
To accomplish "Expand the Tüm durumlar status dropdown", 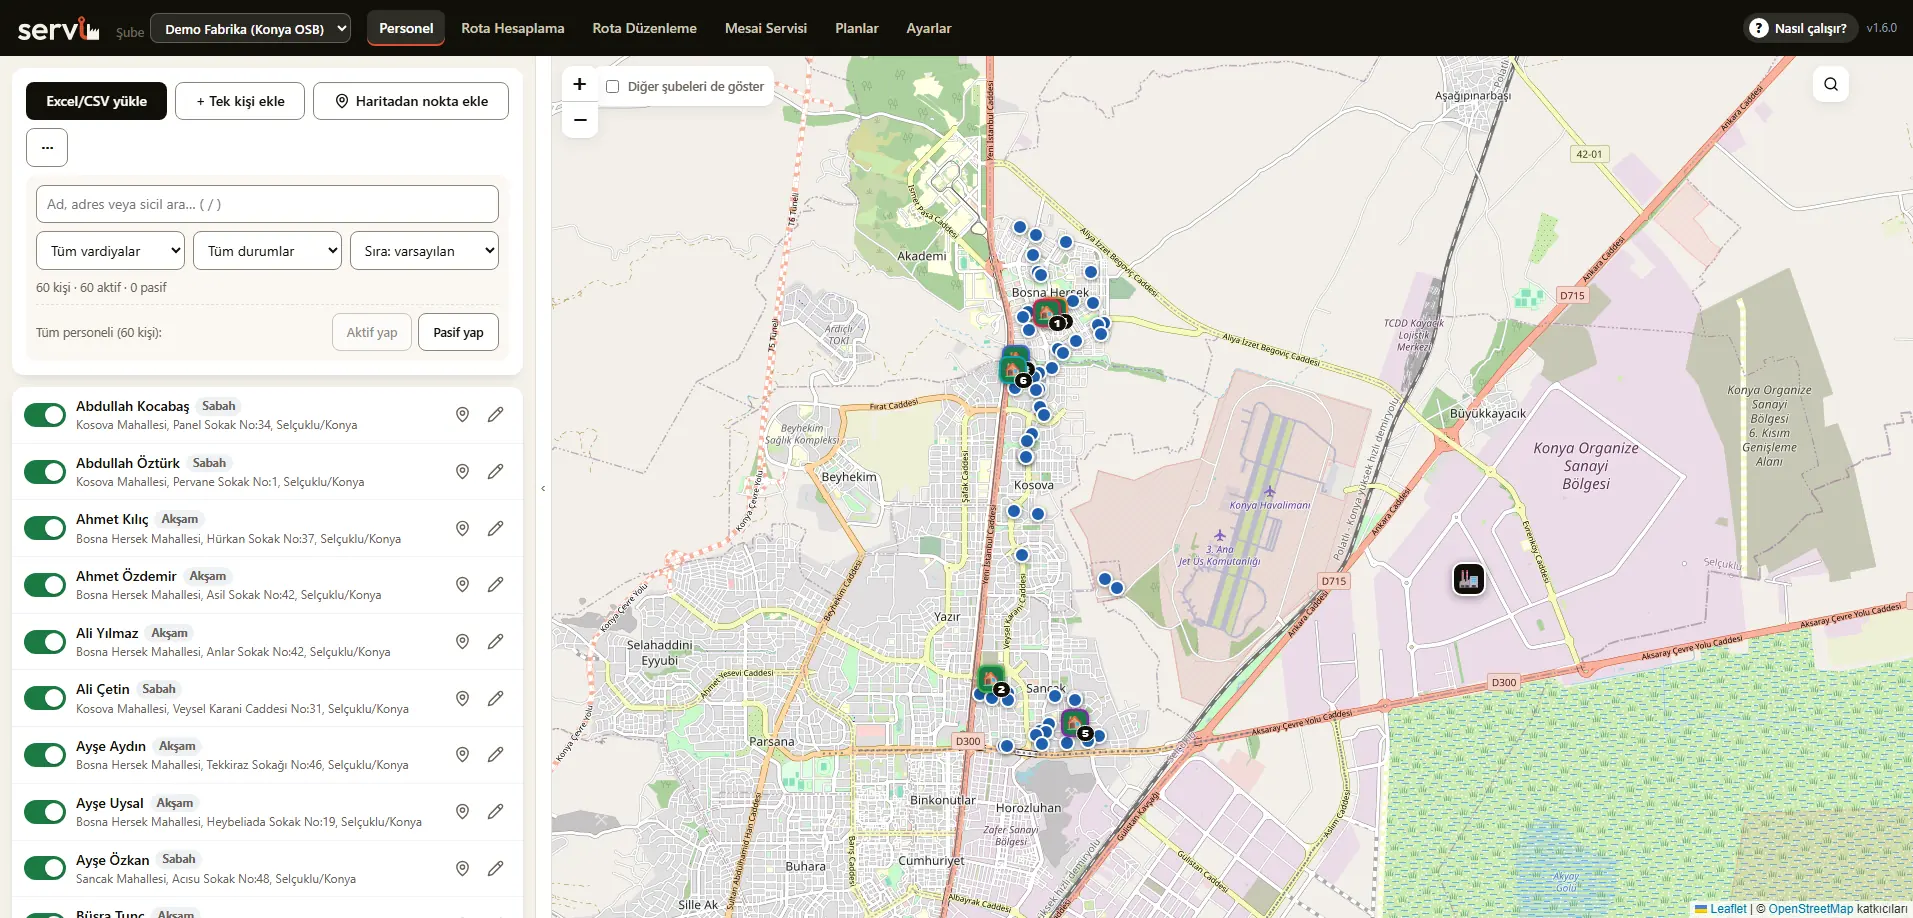I will (267, 251).
